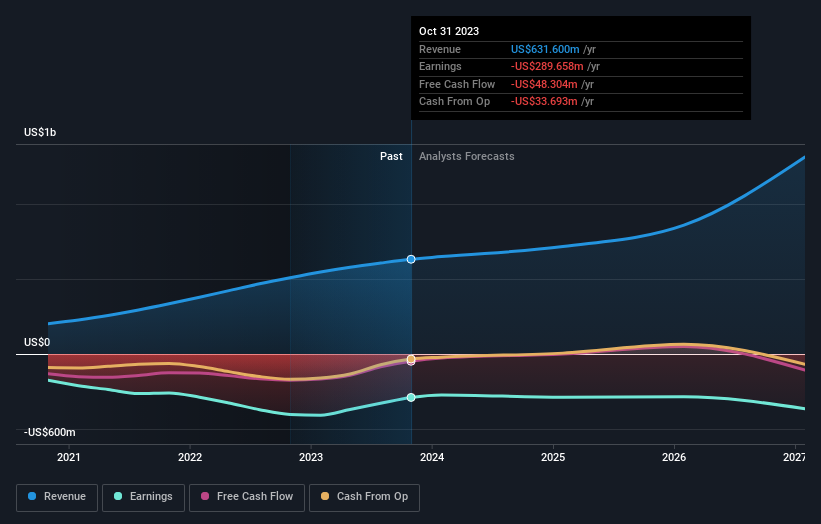Image resolution: width=821 pixels, height=524 pixels.
Task: Select the earnings data point on teal line
Action: pyautogui.click(x=411, y=397)
